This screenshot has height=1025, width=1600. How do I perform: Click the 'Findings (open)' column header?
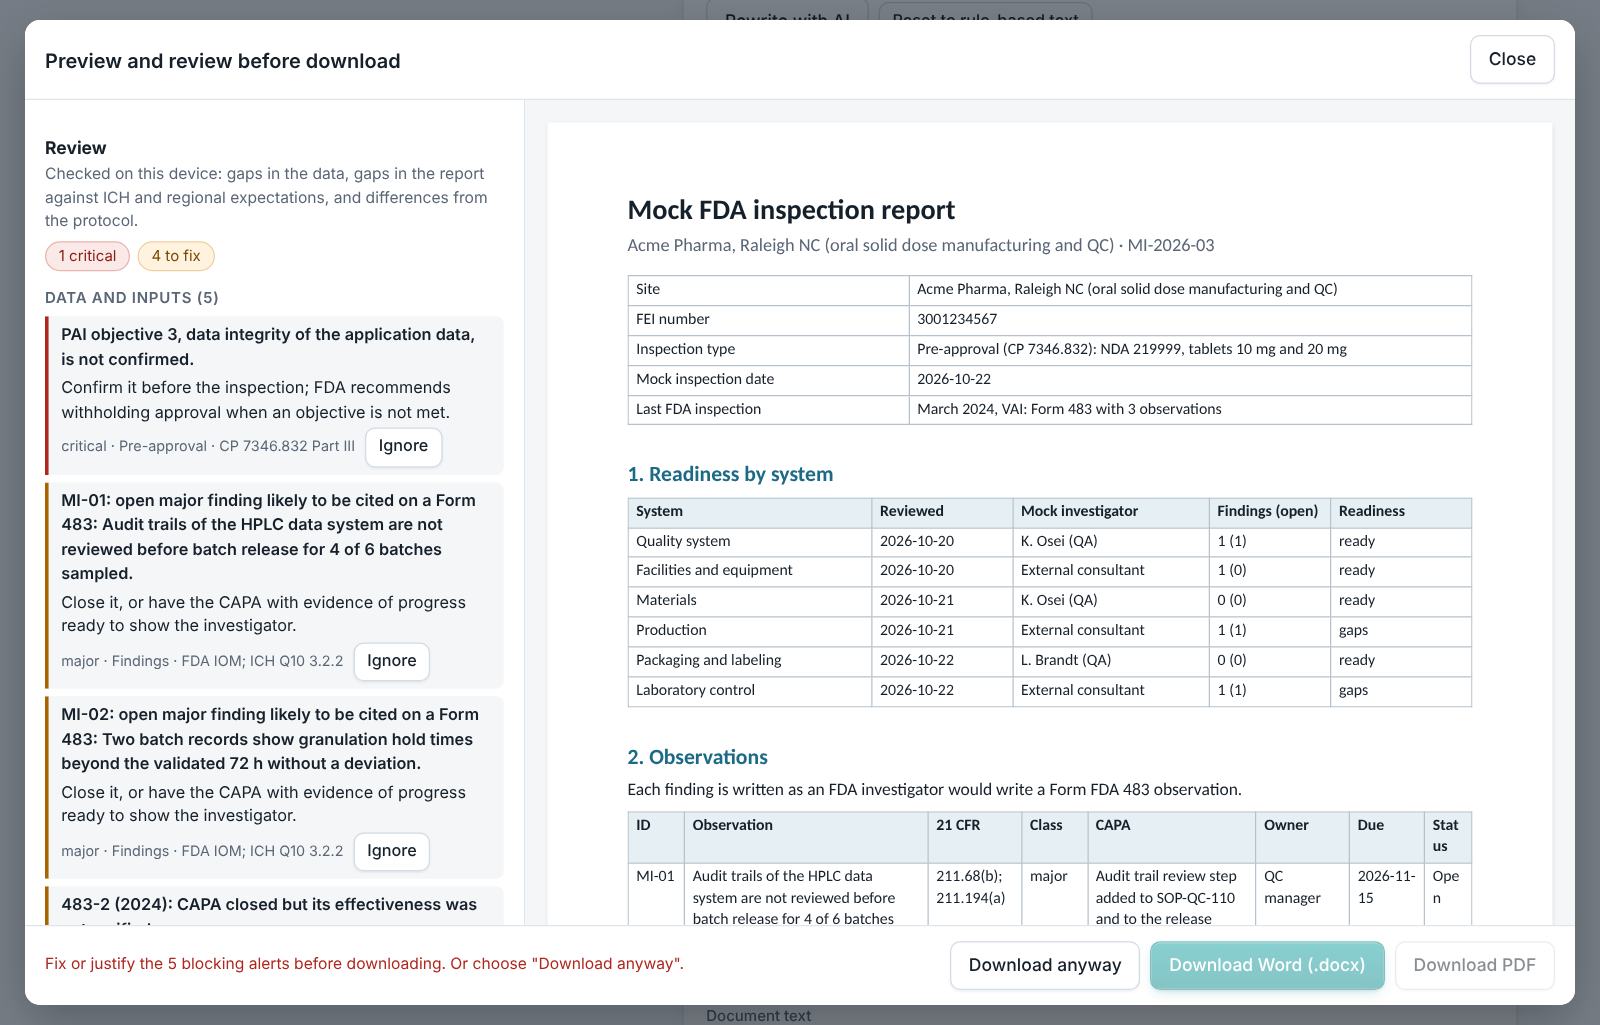(1270, 511)
